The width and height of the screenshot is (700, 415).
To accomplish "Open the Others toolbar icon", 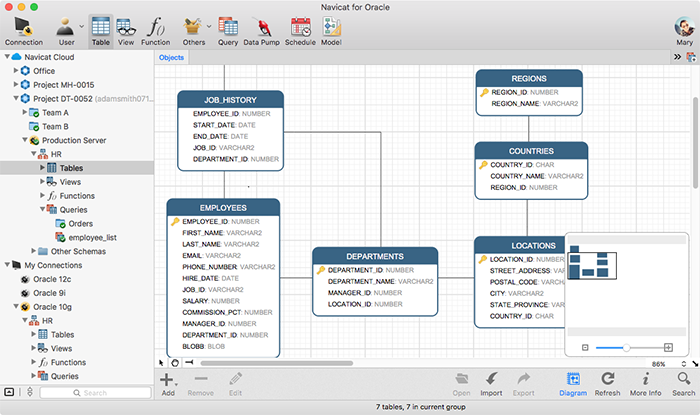I will point(193,31).
